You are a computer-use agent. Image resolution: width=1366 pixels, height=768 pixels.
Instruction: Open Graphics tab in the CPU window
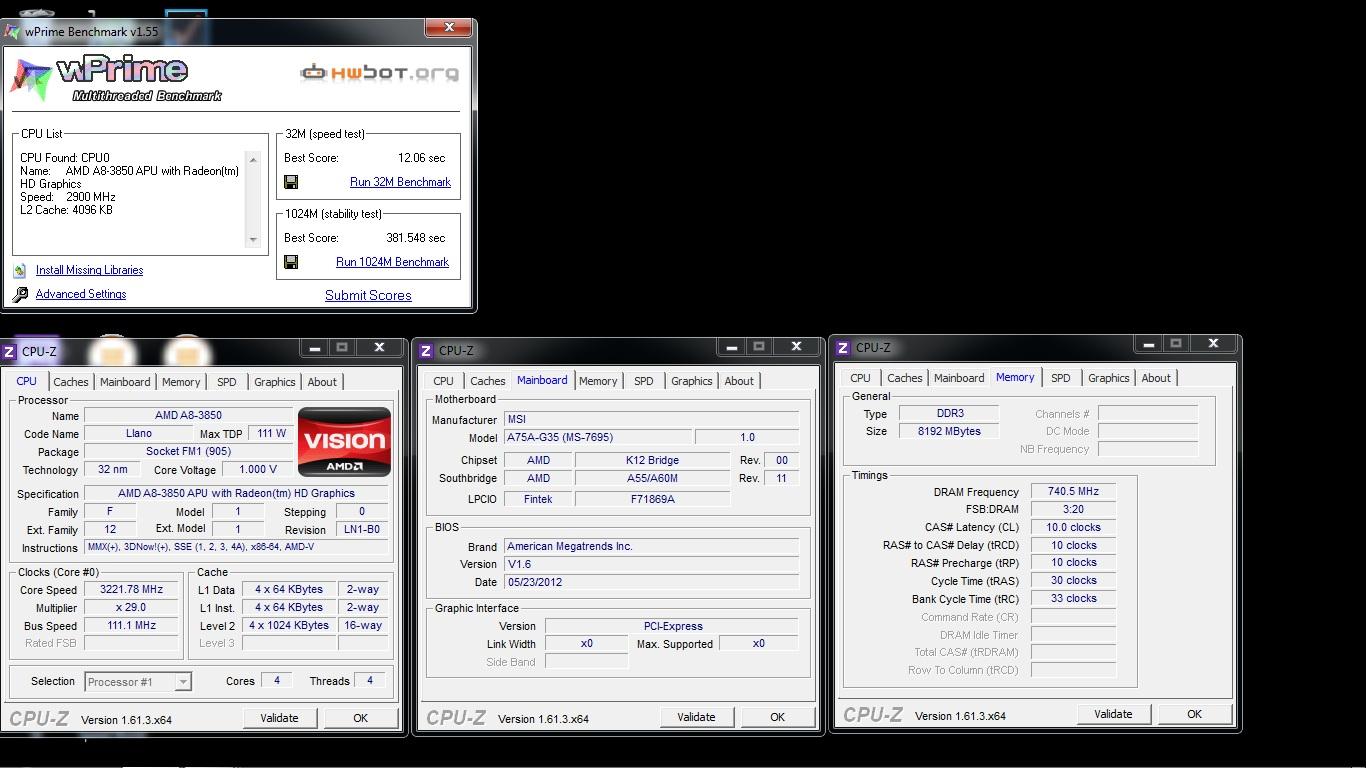pyautogui.click(x=275, y=382)
